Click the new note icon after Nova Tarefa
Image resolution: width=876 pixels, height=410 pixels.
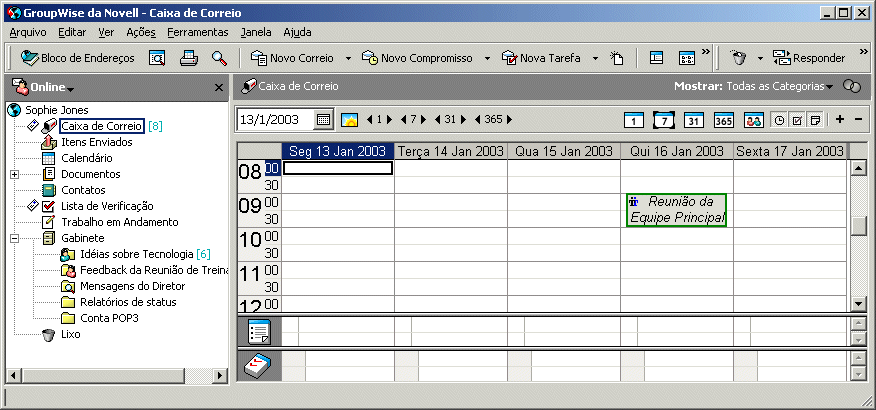coord(616,58)
